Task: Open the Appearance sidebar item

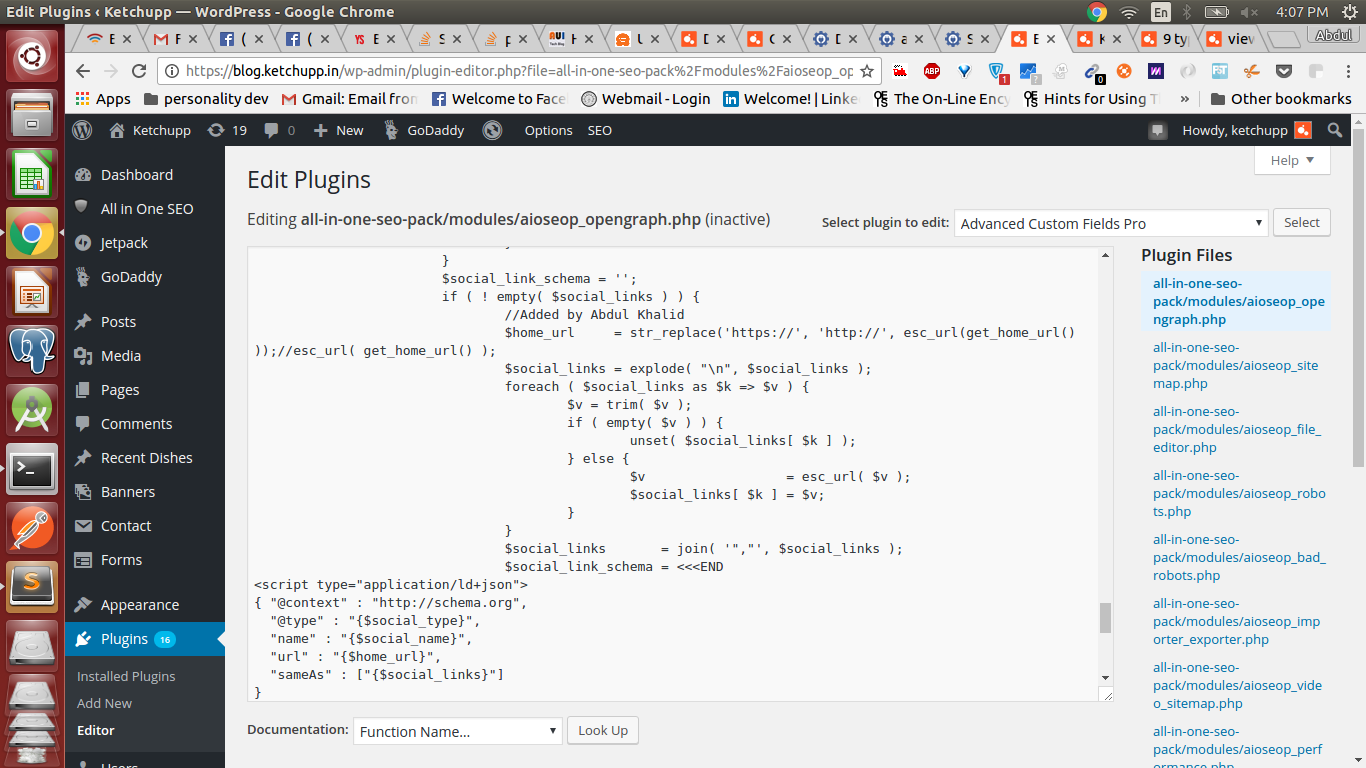Action: coord(140,604)
